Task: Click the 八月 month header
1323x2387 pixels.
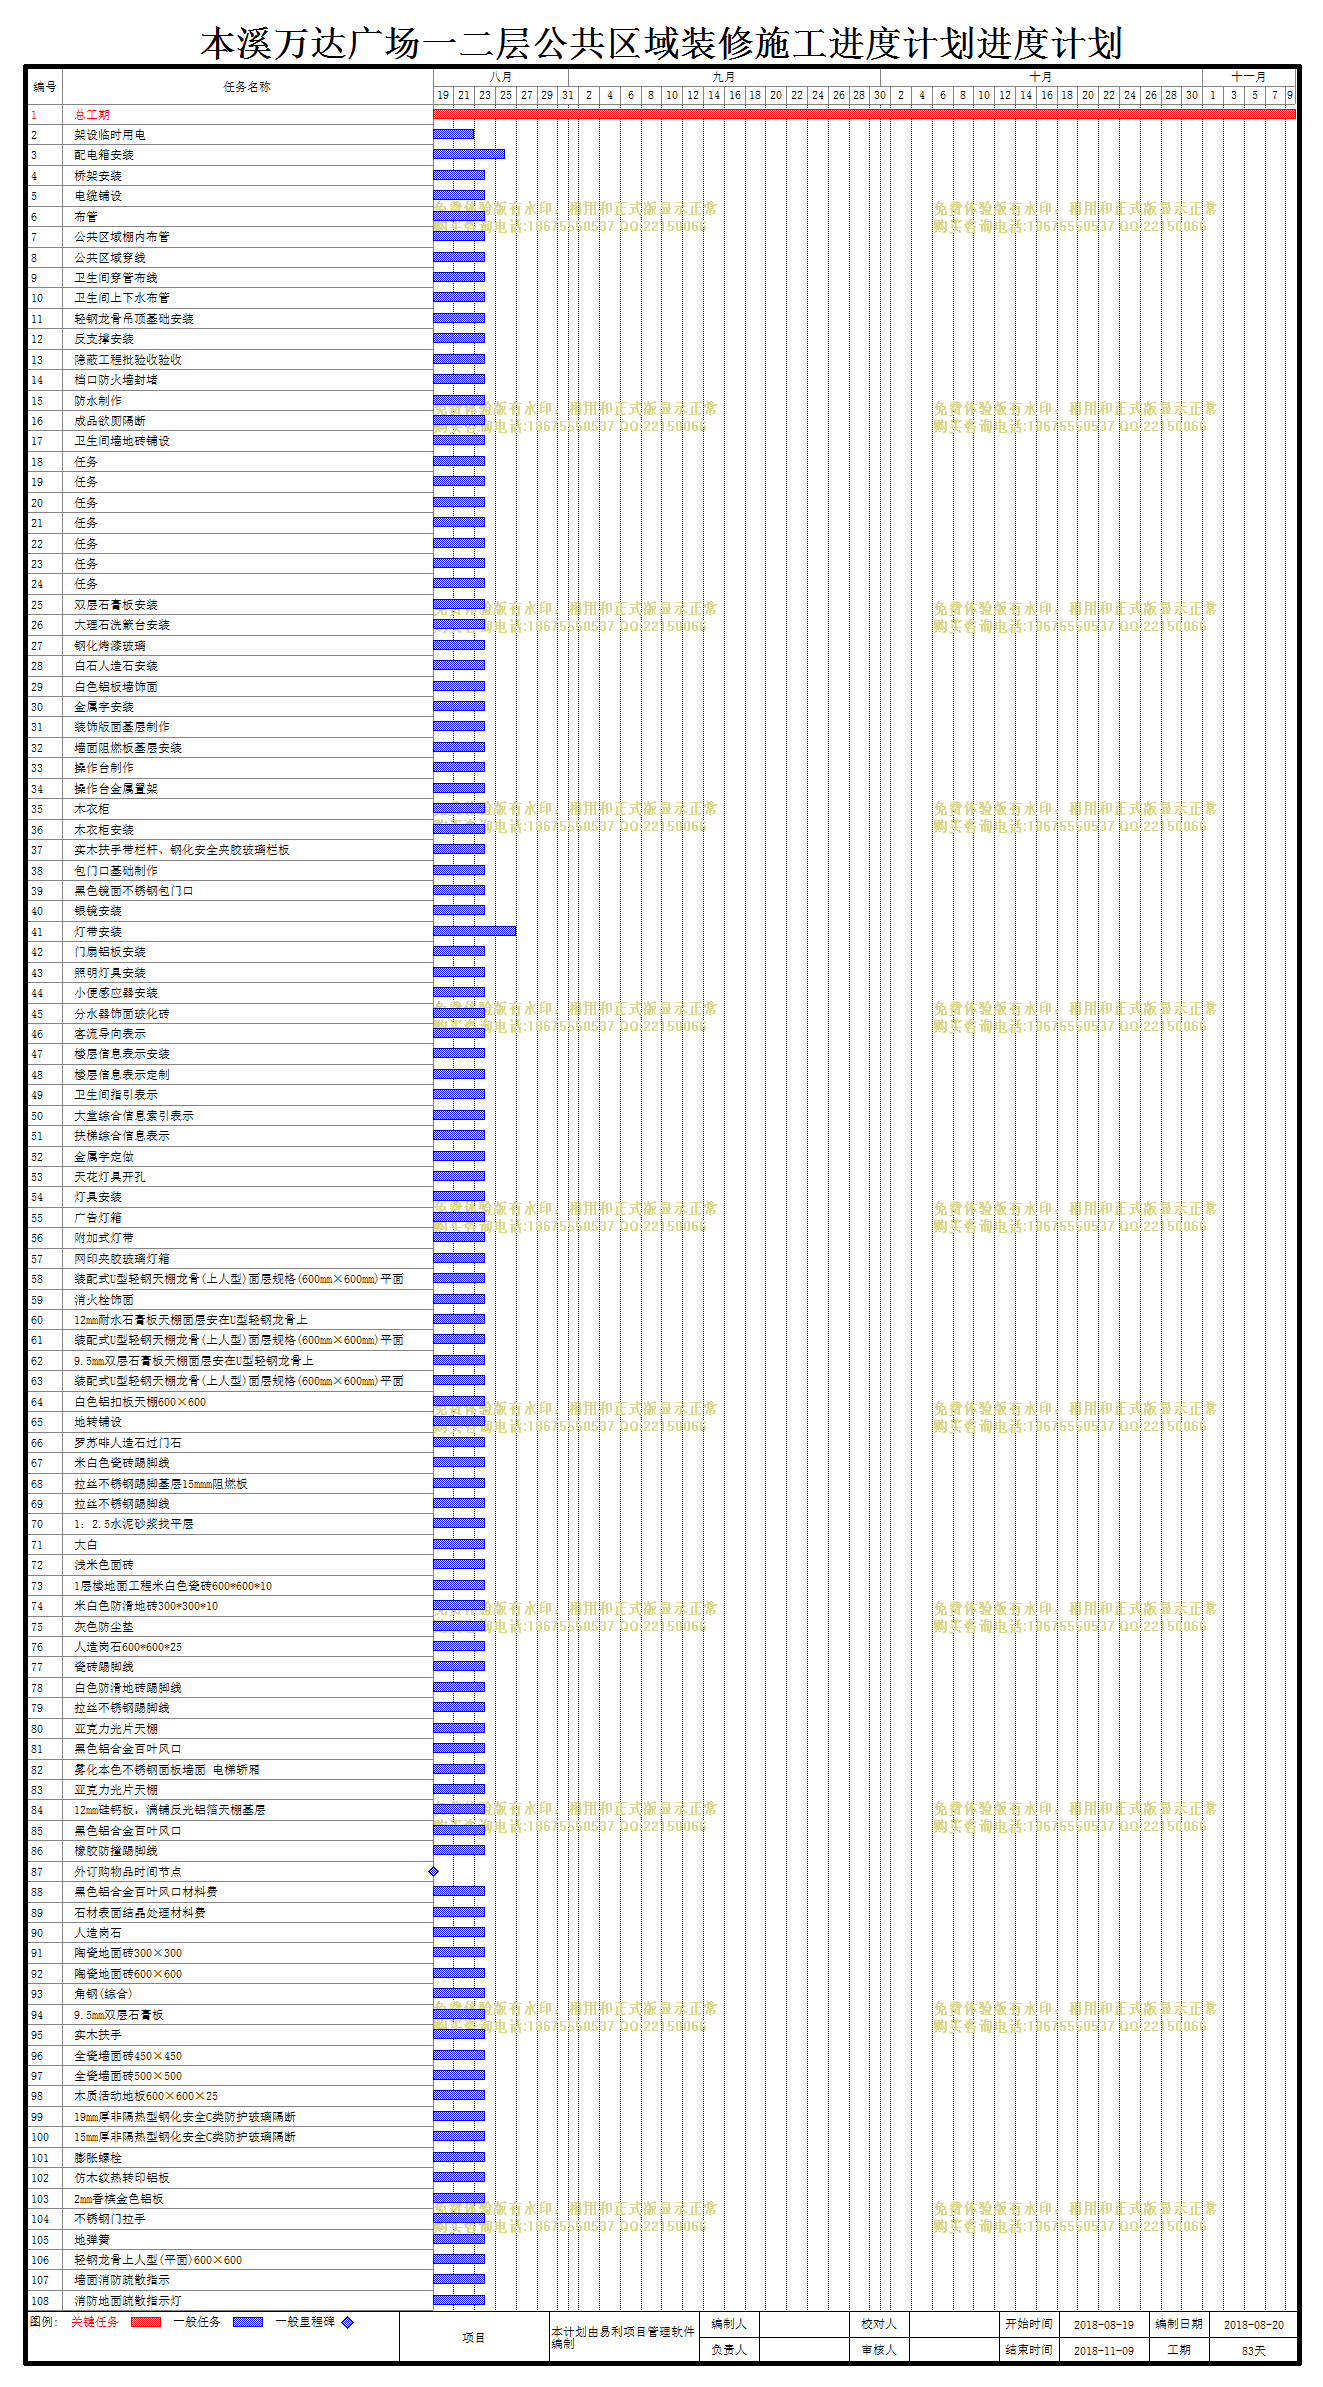Action: (501, 77)
